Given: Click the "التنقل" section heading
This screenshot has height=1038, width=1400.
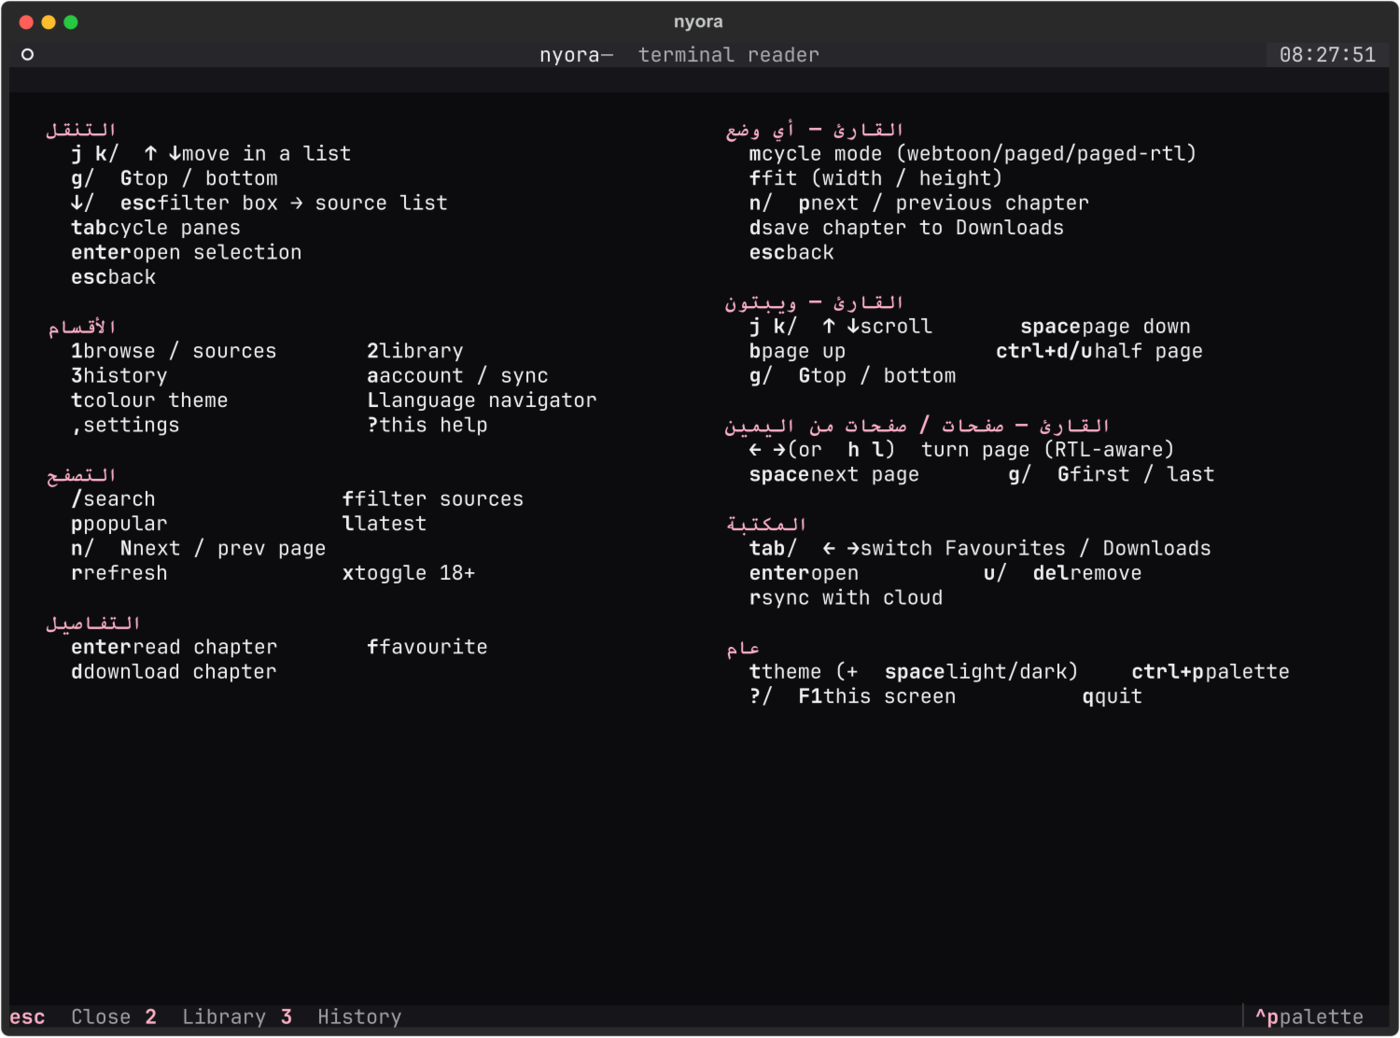Looking at the screenshot, I should click(x=81, y=129).
